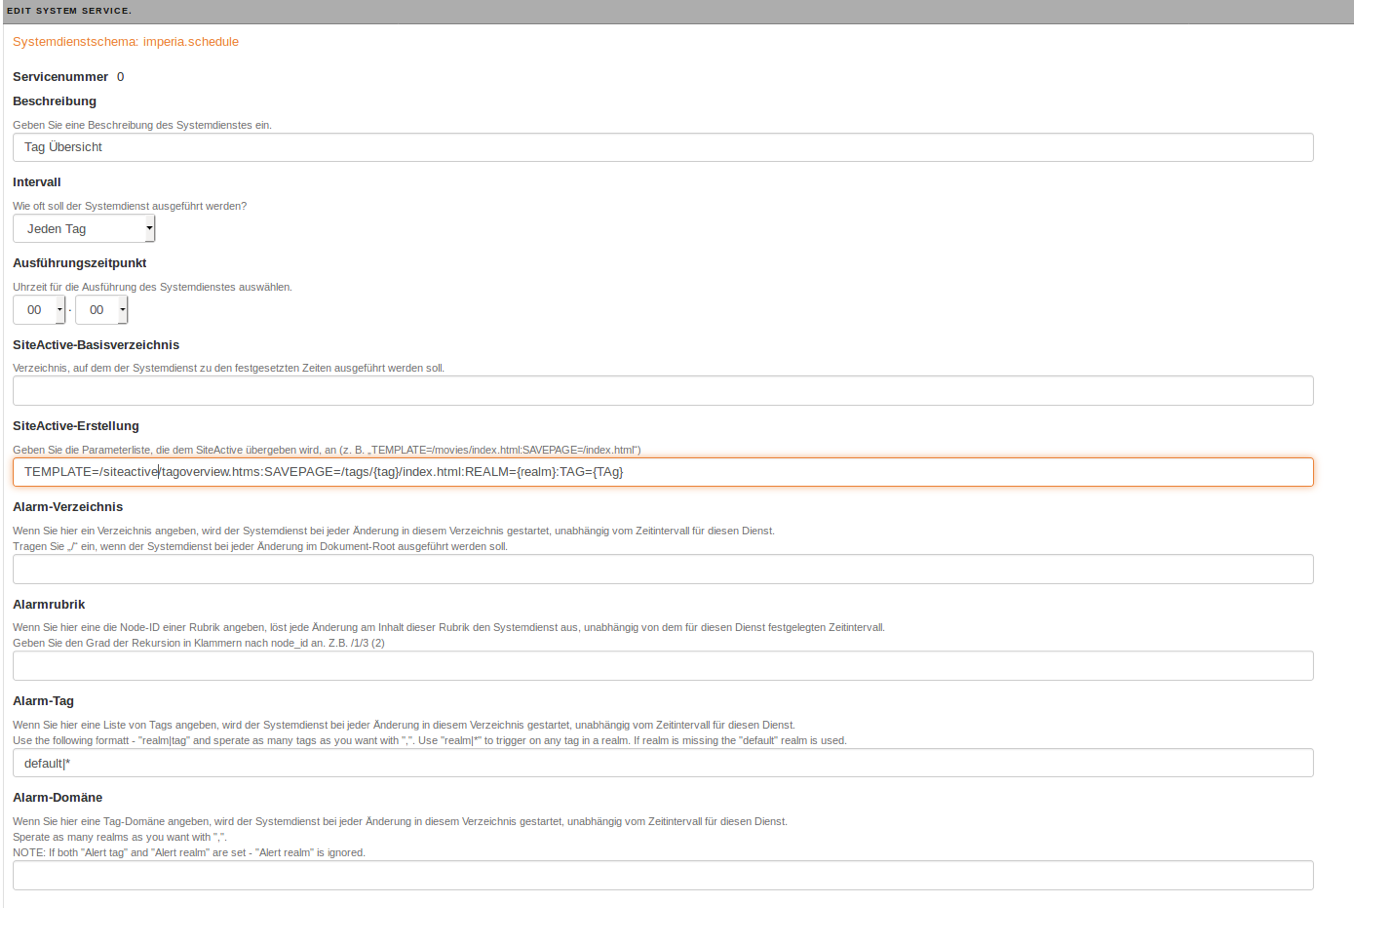Click the Alarm-Verzeichnis heading

click(x=68, y=507)
